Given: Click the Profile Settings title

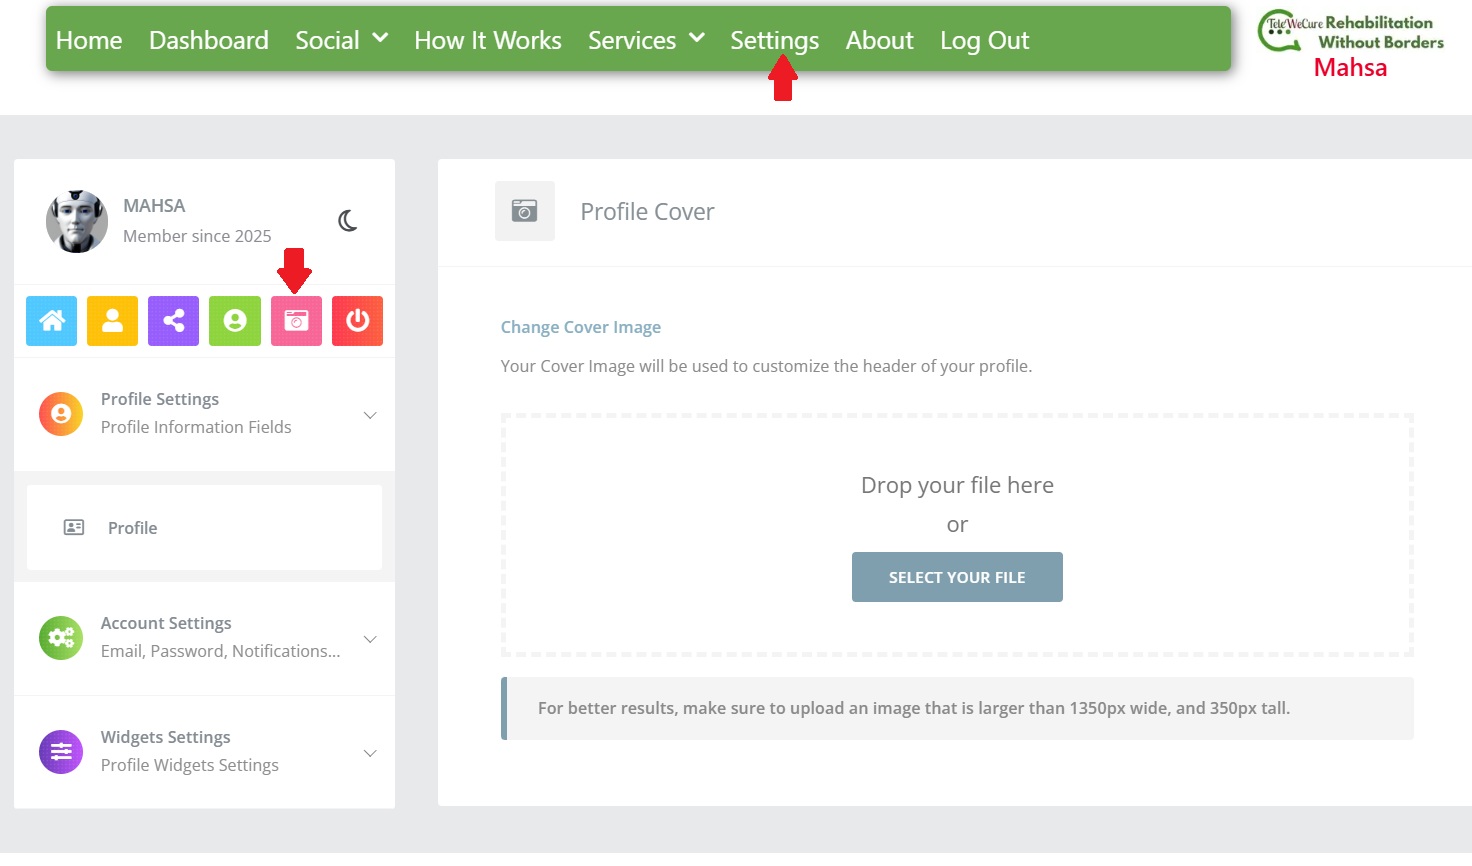Looking at the screenshot, I should coord(160,399).
